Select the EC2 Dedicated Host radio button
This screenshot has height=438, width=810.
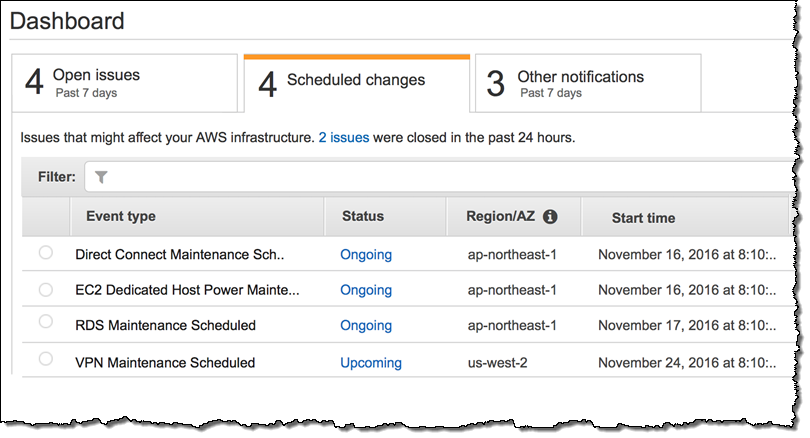point(45,289)
